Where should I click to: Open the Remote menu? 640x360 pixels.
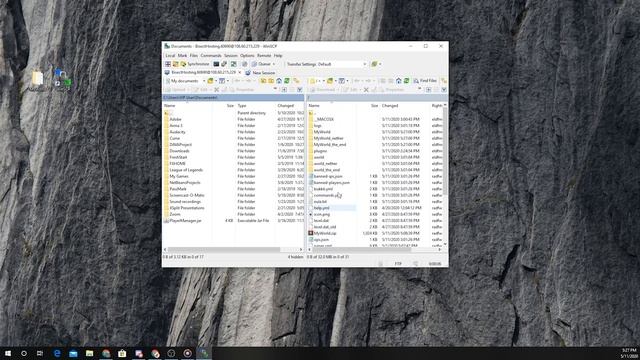tap(264, 56)
